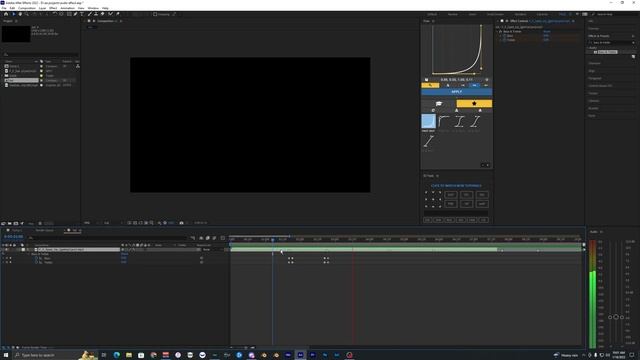Select the Zoom magnifier tool
640x360 pixels.
26,14
